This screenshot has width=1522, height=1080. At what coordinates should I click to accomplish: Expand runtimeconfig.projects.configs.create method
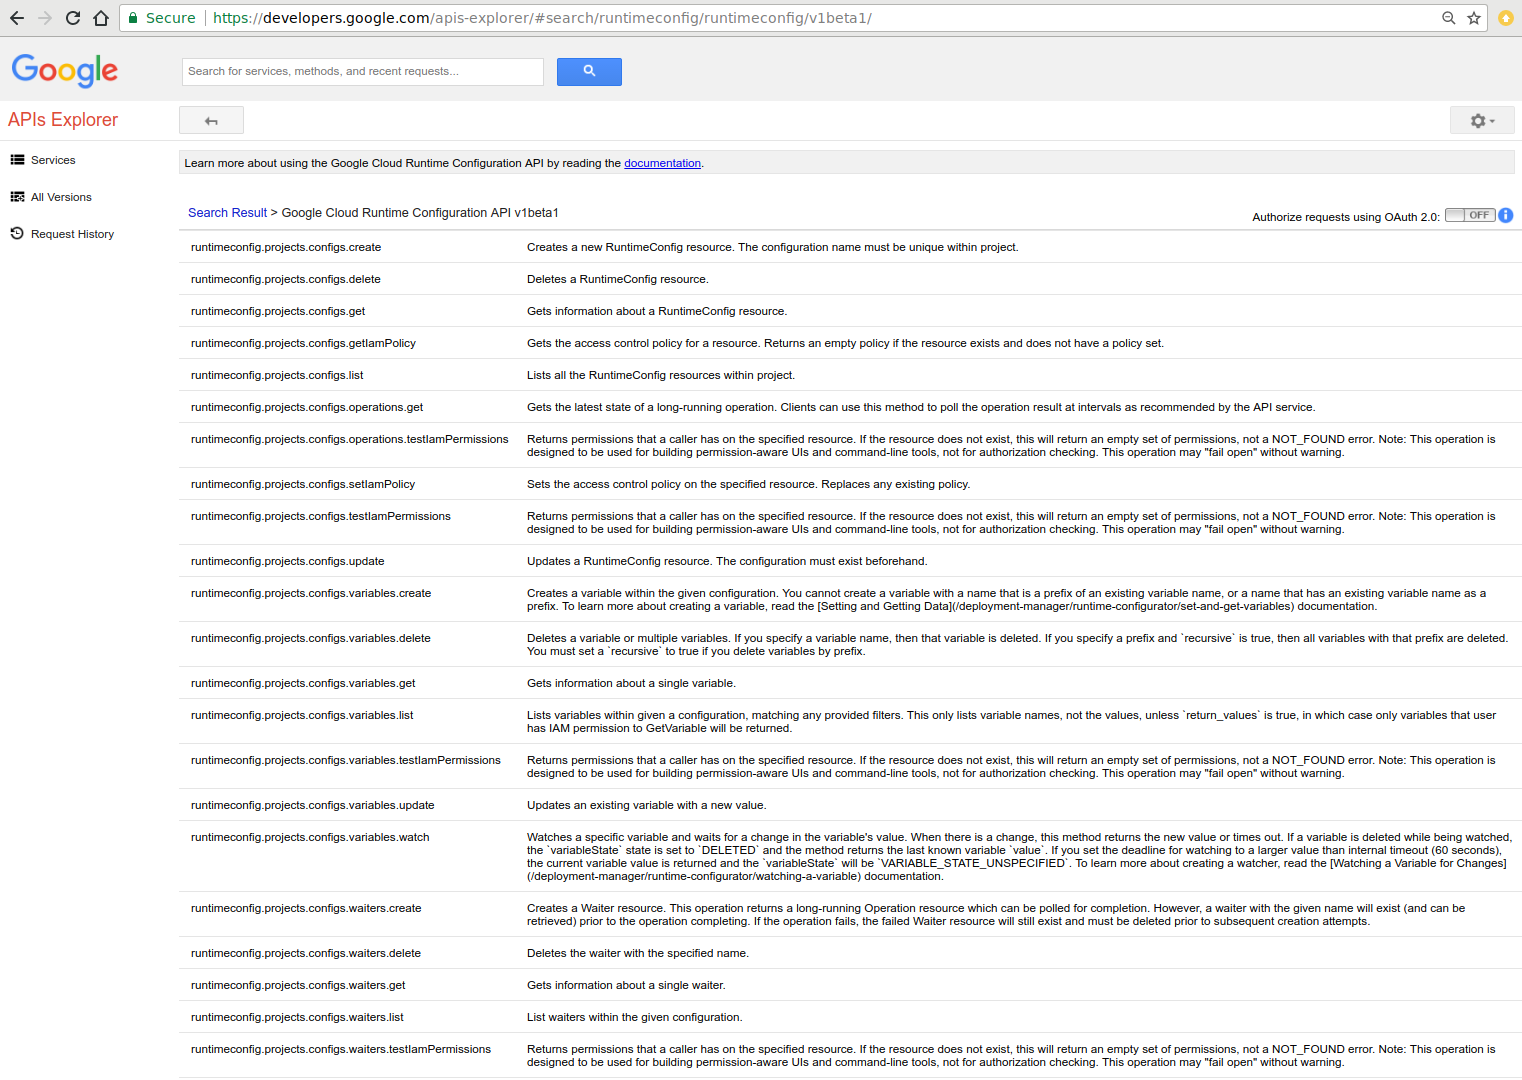[286, 247]
